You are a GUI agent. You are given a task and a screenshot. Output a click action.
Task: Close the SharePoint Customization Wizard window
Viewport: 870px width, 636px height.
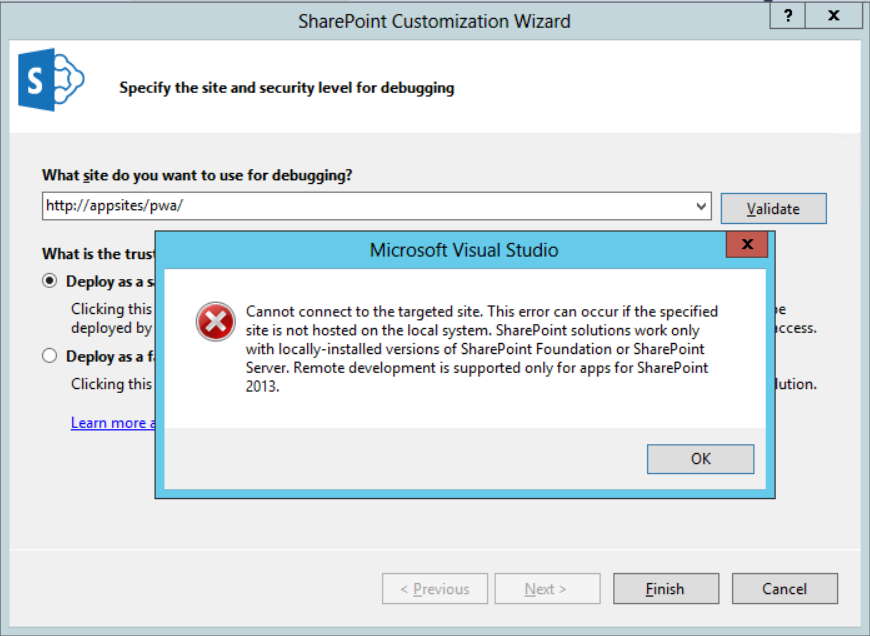[x=833, y=16]
